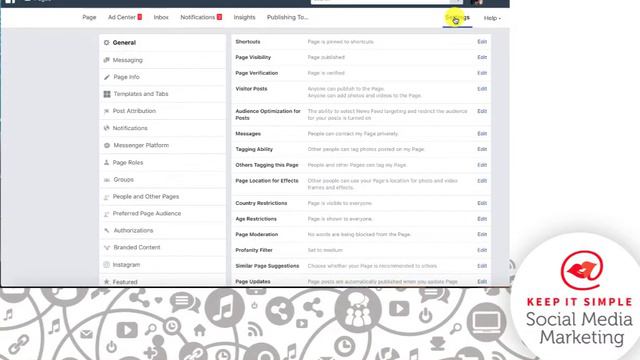Image resolution: width=640 pixels, height=360 pixels.
Task: Edit the Messages setting
Action: (482, 133)
